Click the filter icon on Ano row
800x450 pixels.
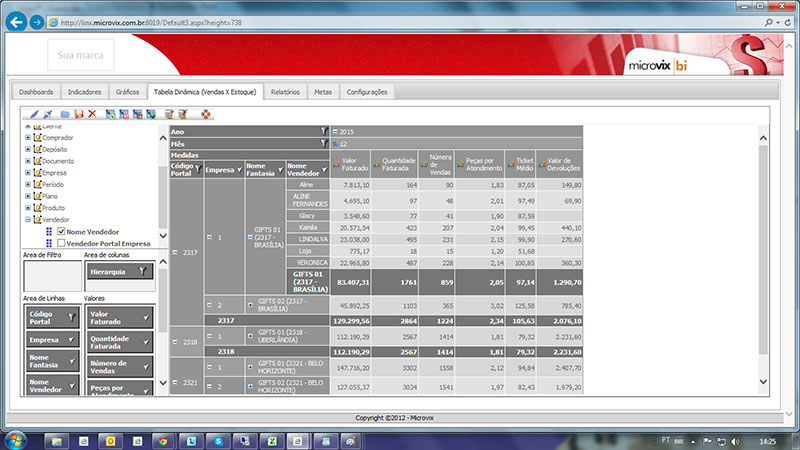322,132
